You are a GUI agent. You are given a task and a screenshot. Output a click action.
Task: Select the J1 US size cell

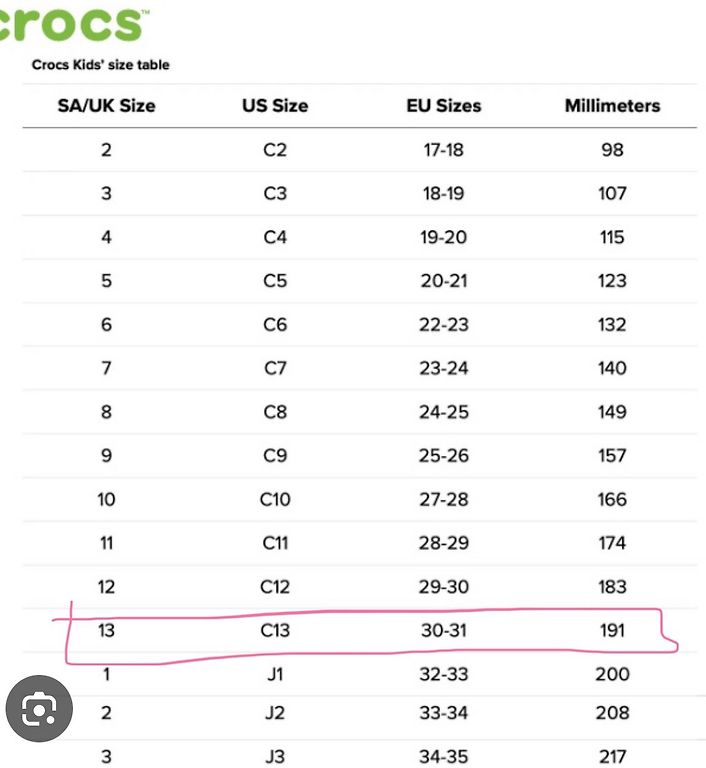(275, 674)
